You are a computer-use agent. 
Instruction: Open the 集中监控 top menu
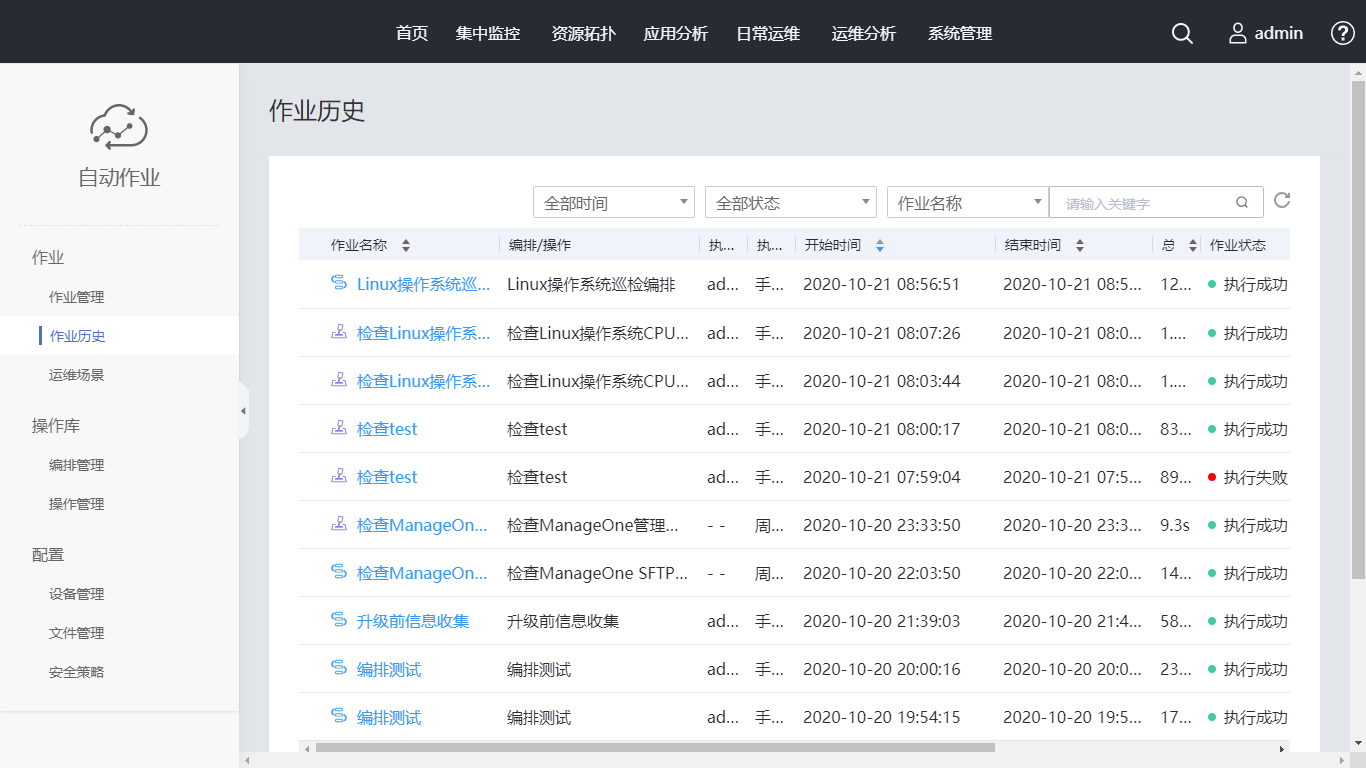click(x=488, y=33)
